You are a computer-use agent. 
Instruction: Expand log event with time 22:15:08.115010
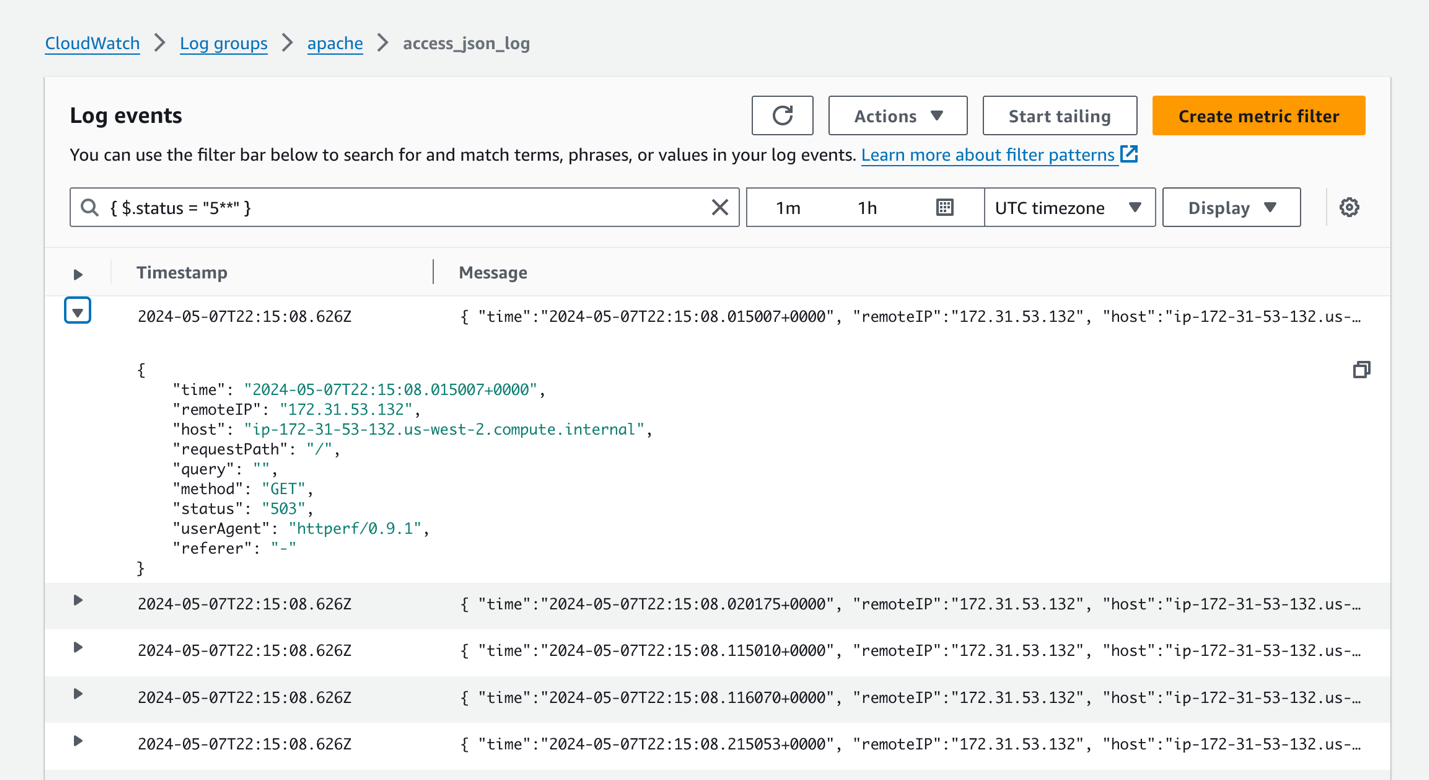click(x=78, y=648)
